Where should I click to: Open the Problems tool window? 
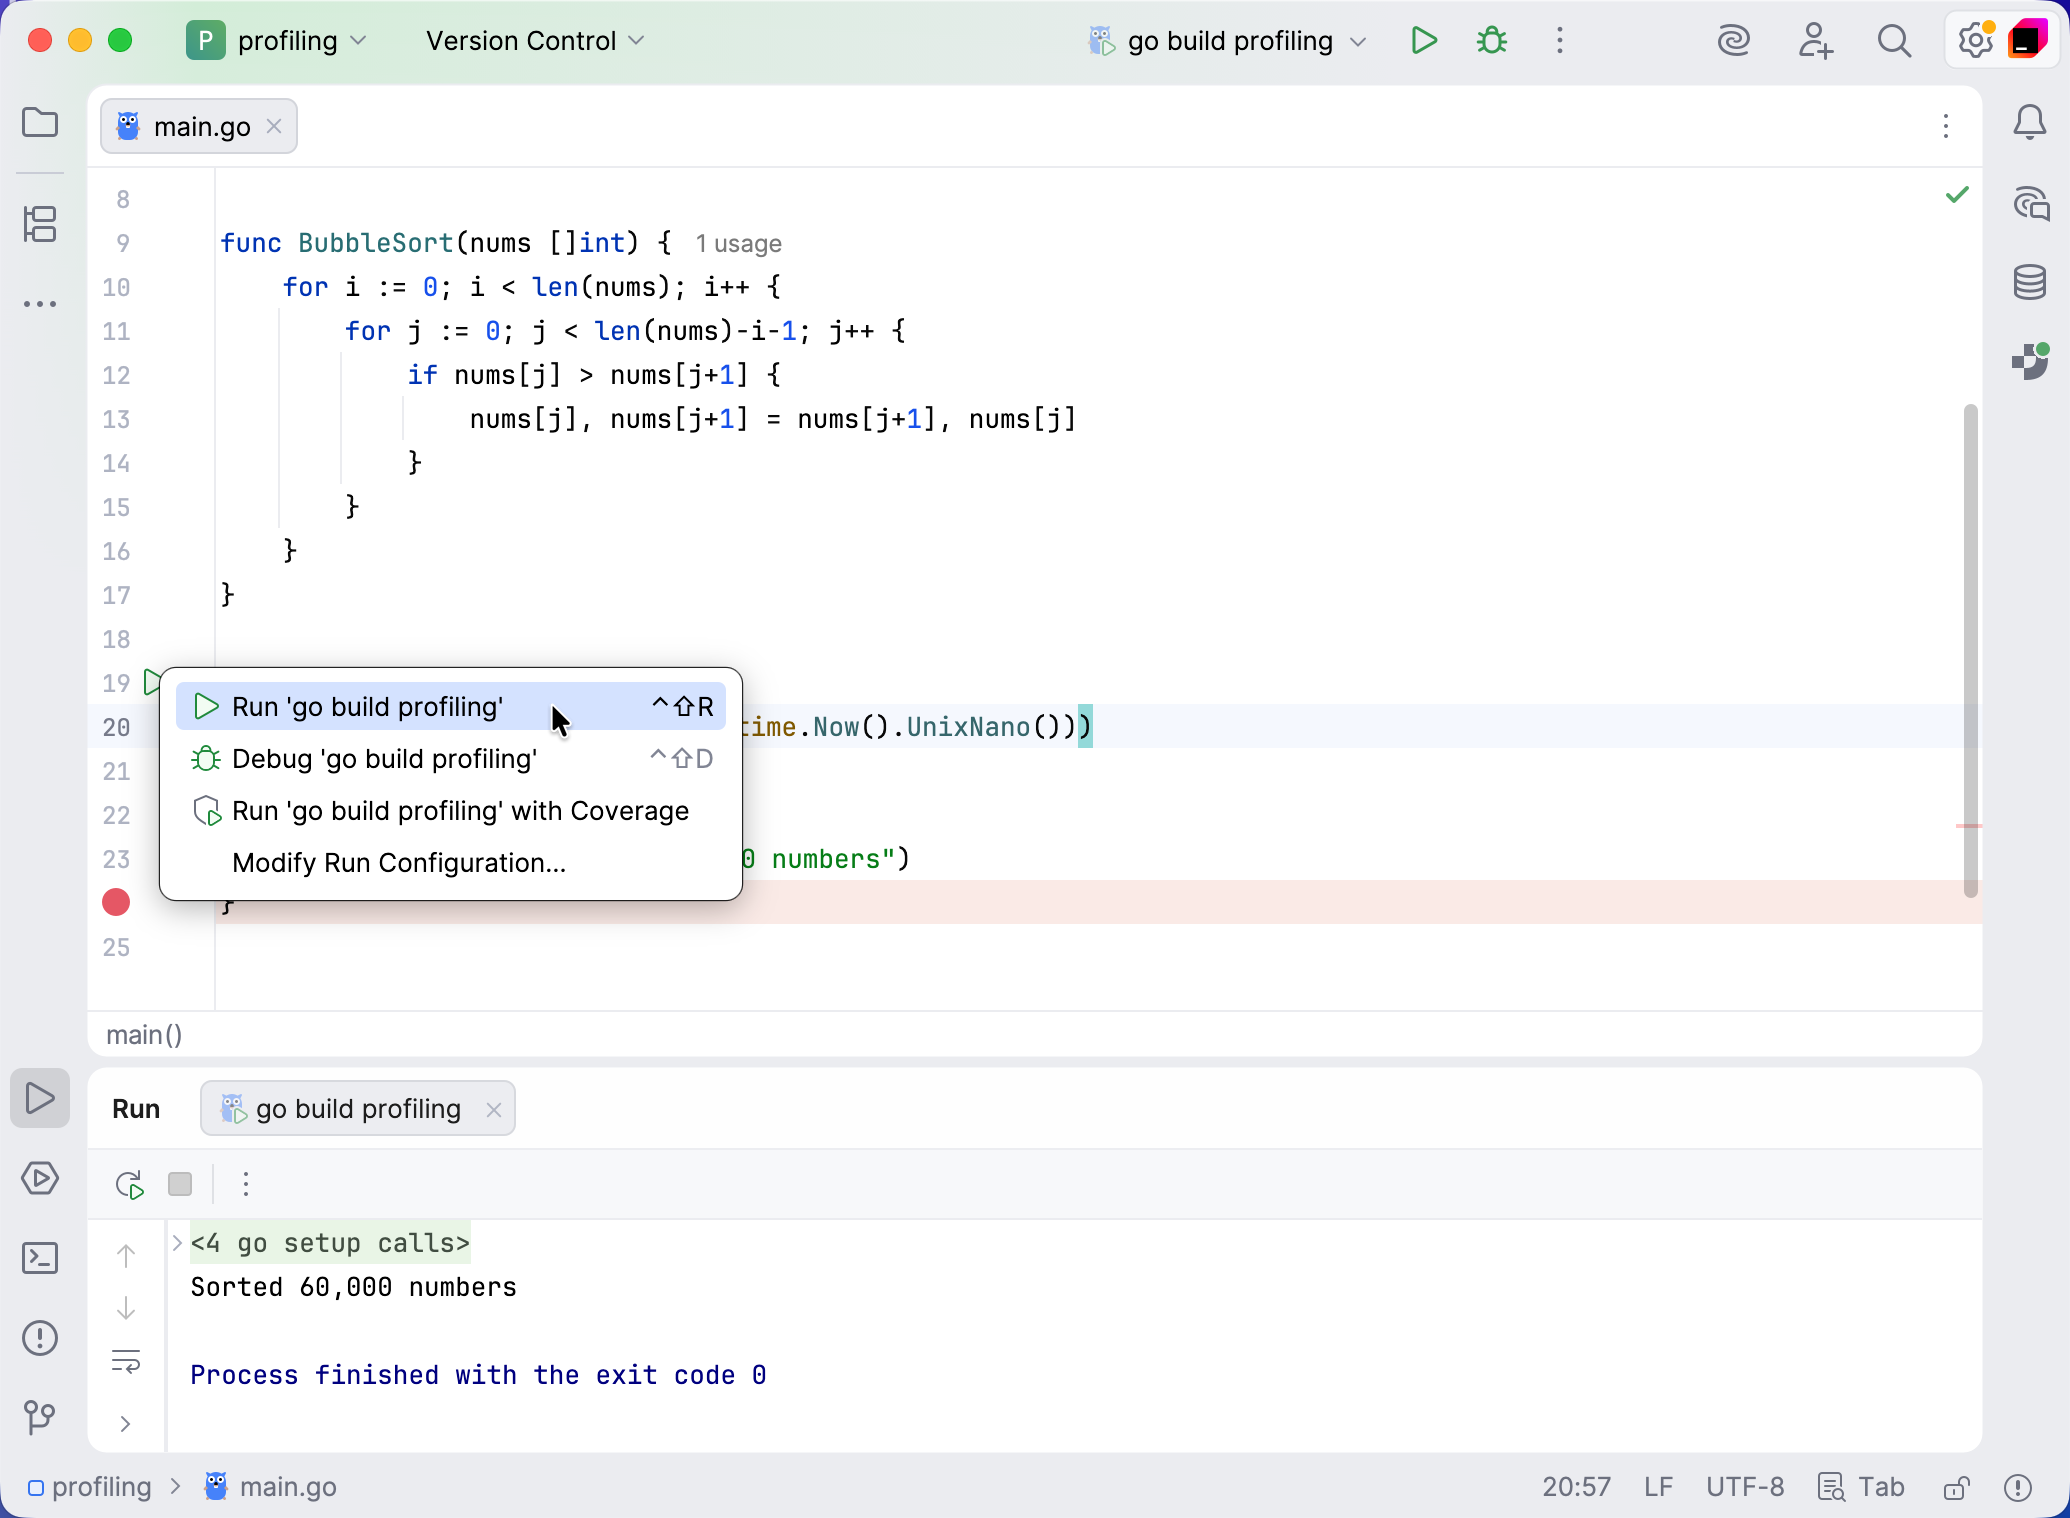[40, 1338]
